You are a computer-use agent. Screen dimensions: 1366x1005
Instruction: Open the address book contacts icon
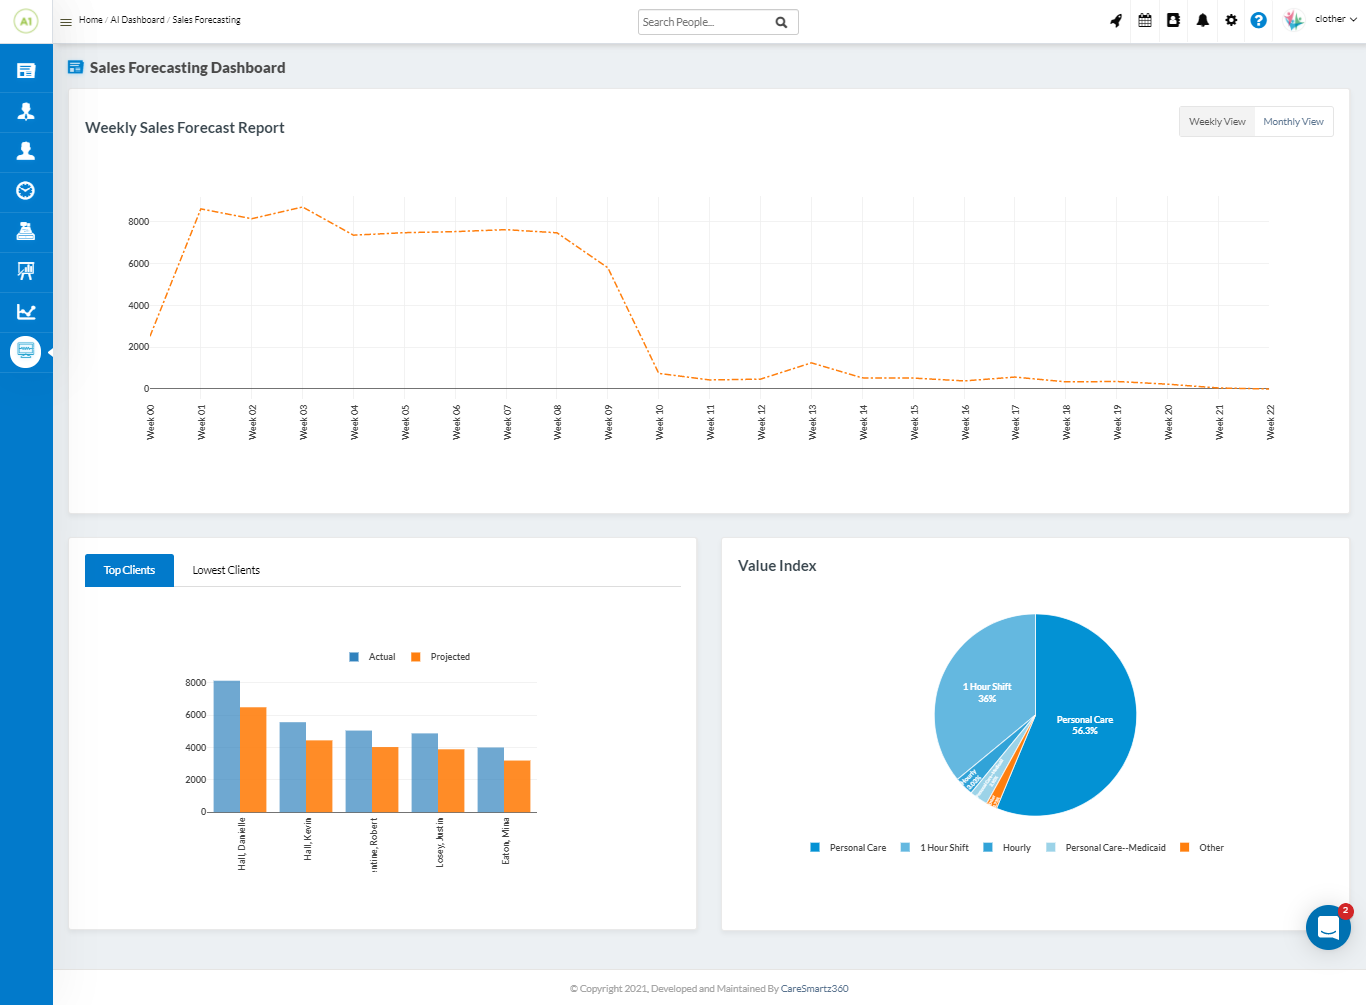pos(1173,20)
